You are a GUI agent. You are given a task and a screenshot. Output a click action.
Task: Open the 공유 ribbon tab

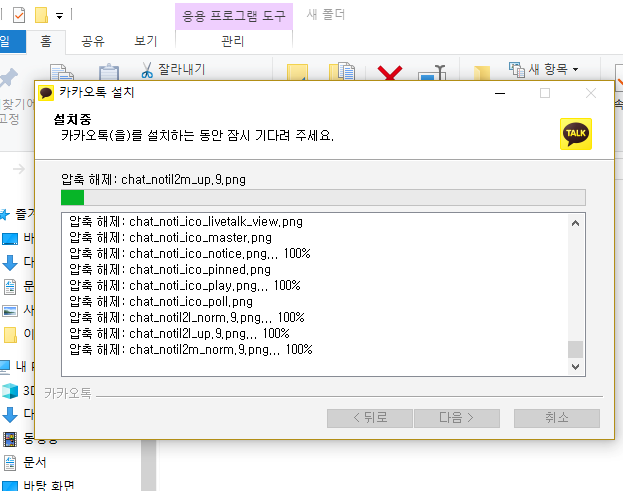[93, 41]
